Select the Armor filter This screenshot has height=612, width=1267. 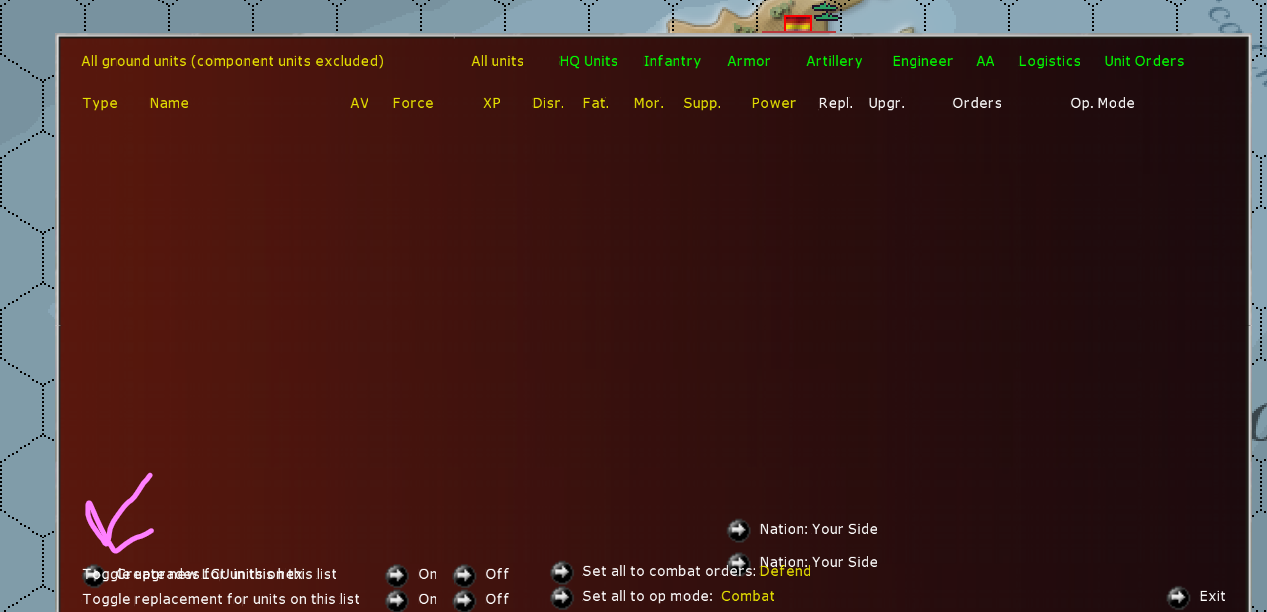(748, 61)
